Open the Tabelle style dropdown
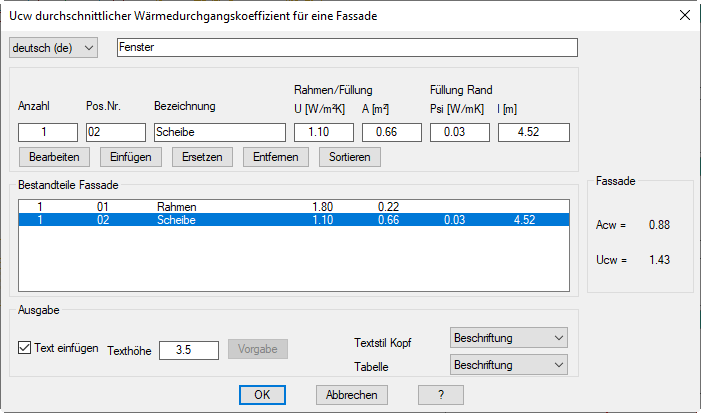Screen dimensions: 701x413 509,365
